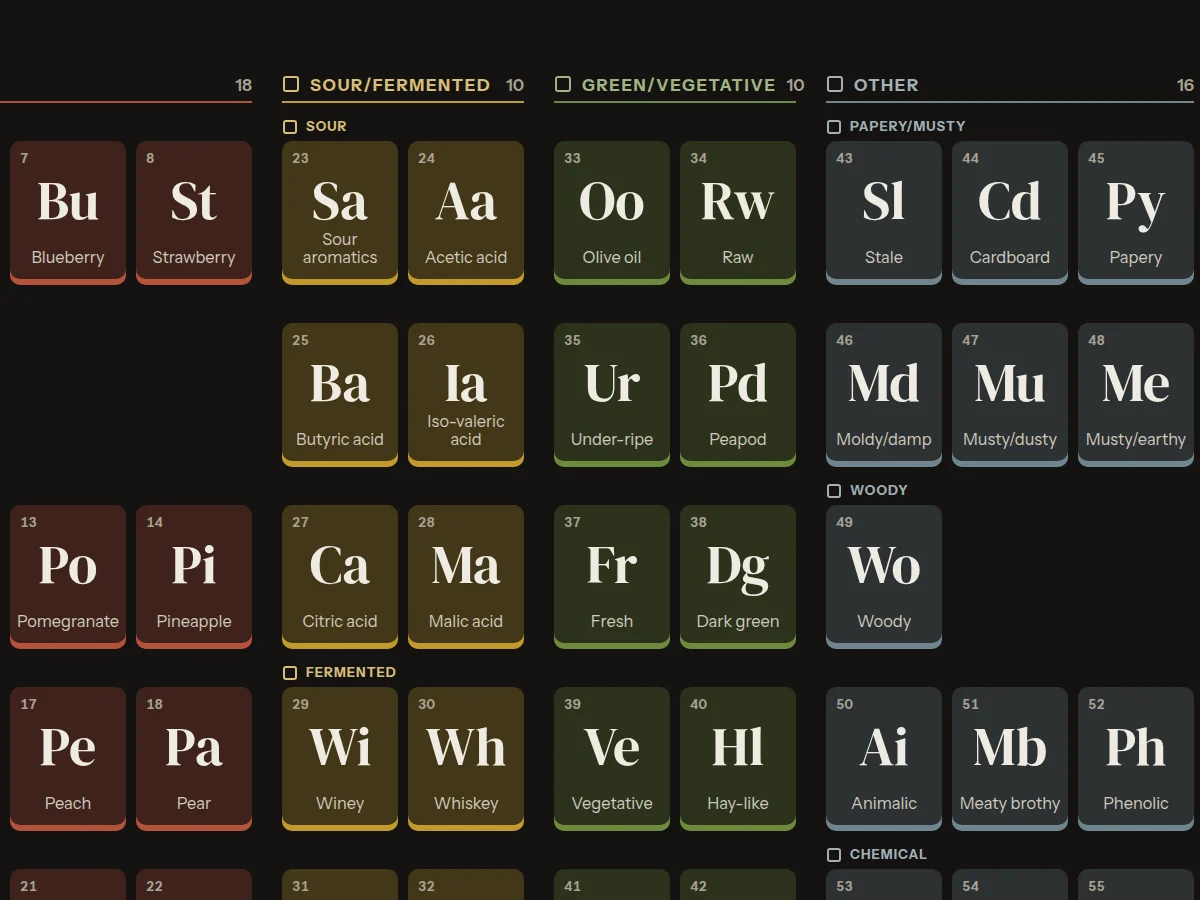Image resolution: width=1200 pixels, height=900 pixels.
Task: Select the Butyric acid (Ba) tile
Action: [x=340, y=395]
